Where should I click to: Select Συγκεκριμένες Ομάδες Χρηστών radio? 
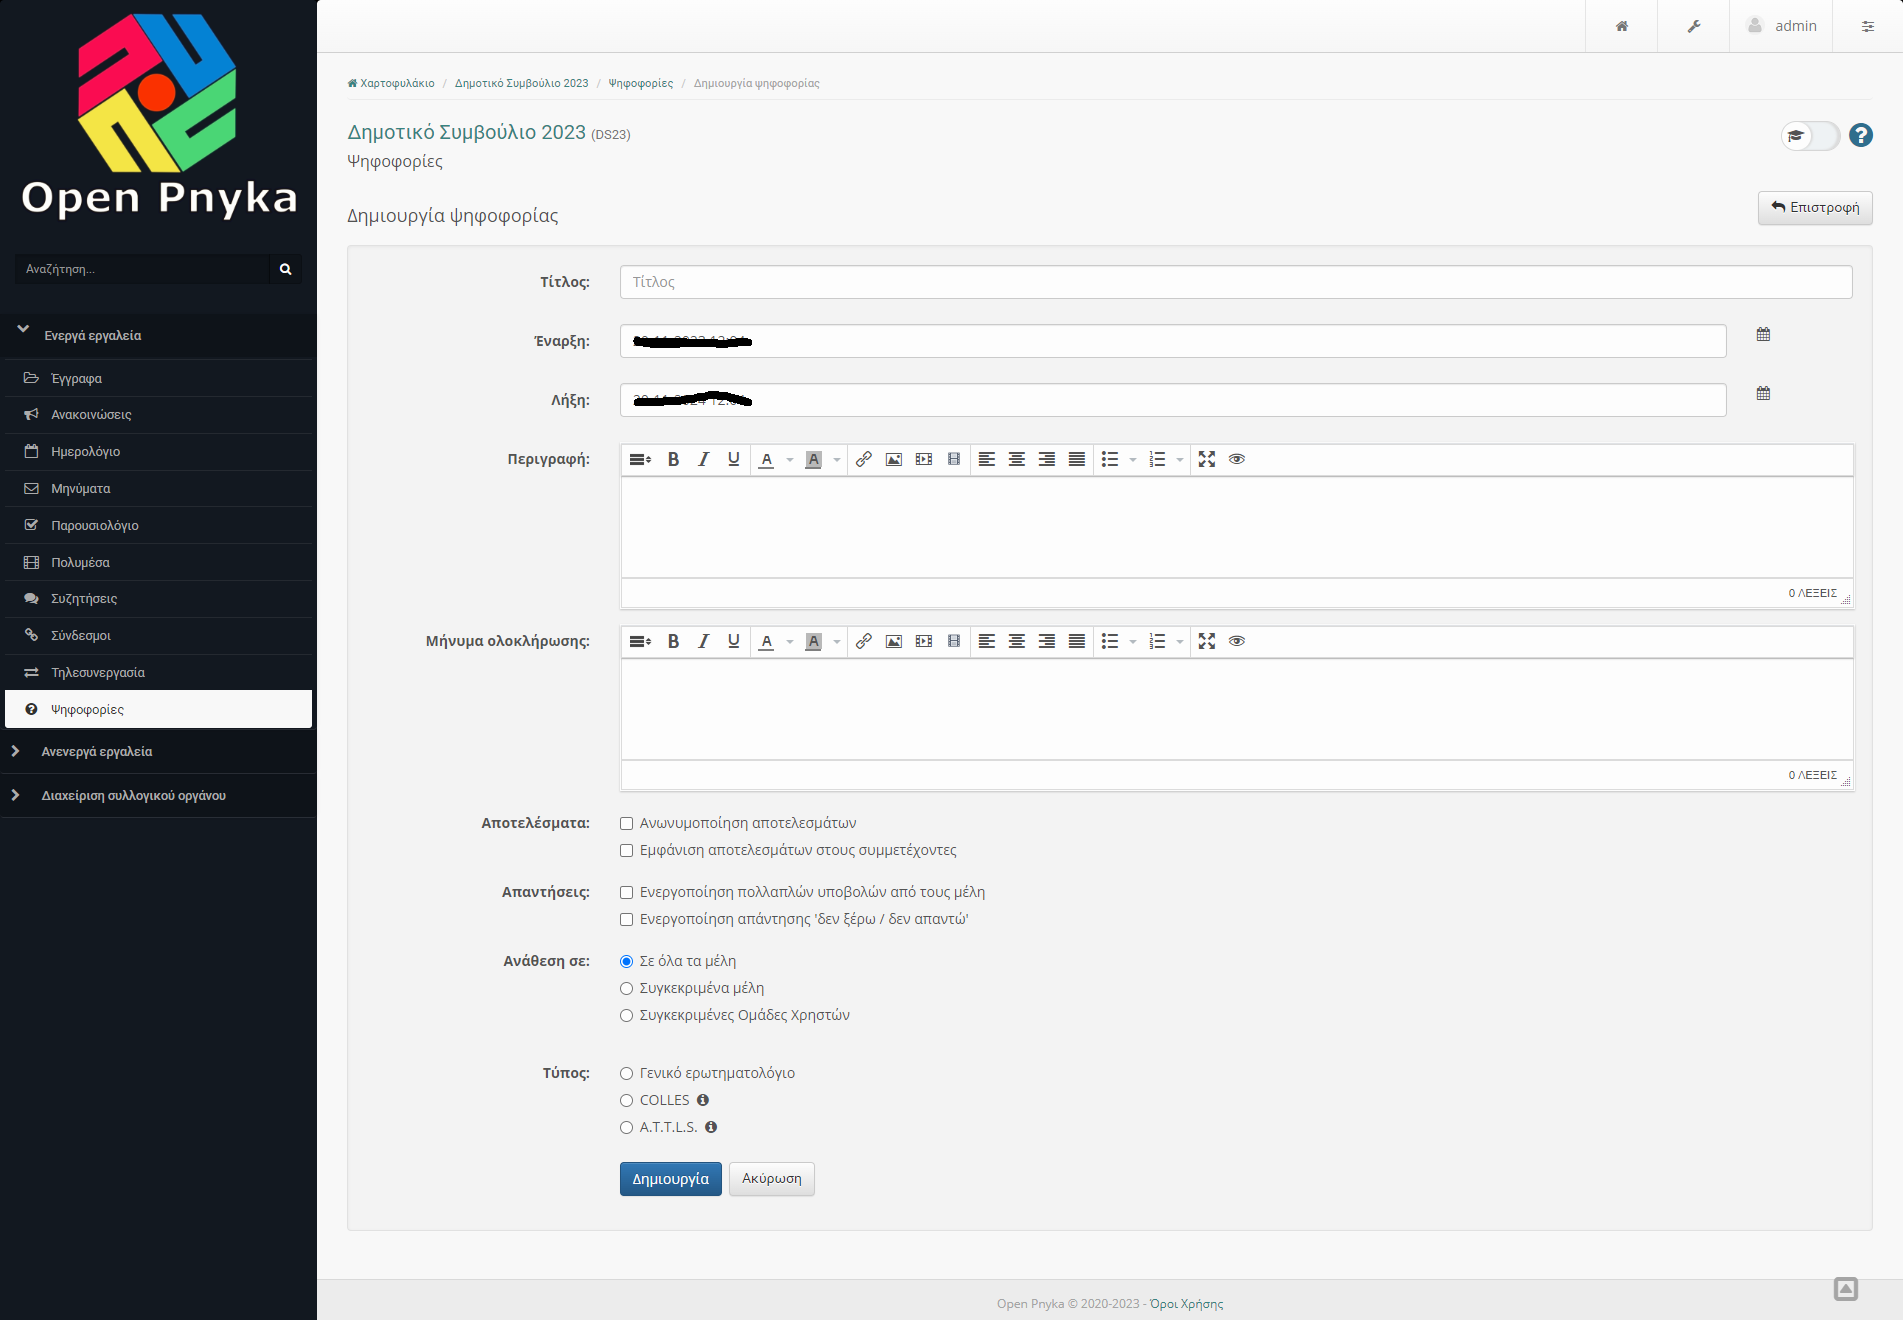(626, 1016)
